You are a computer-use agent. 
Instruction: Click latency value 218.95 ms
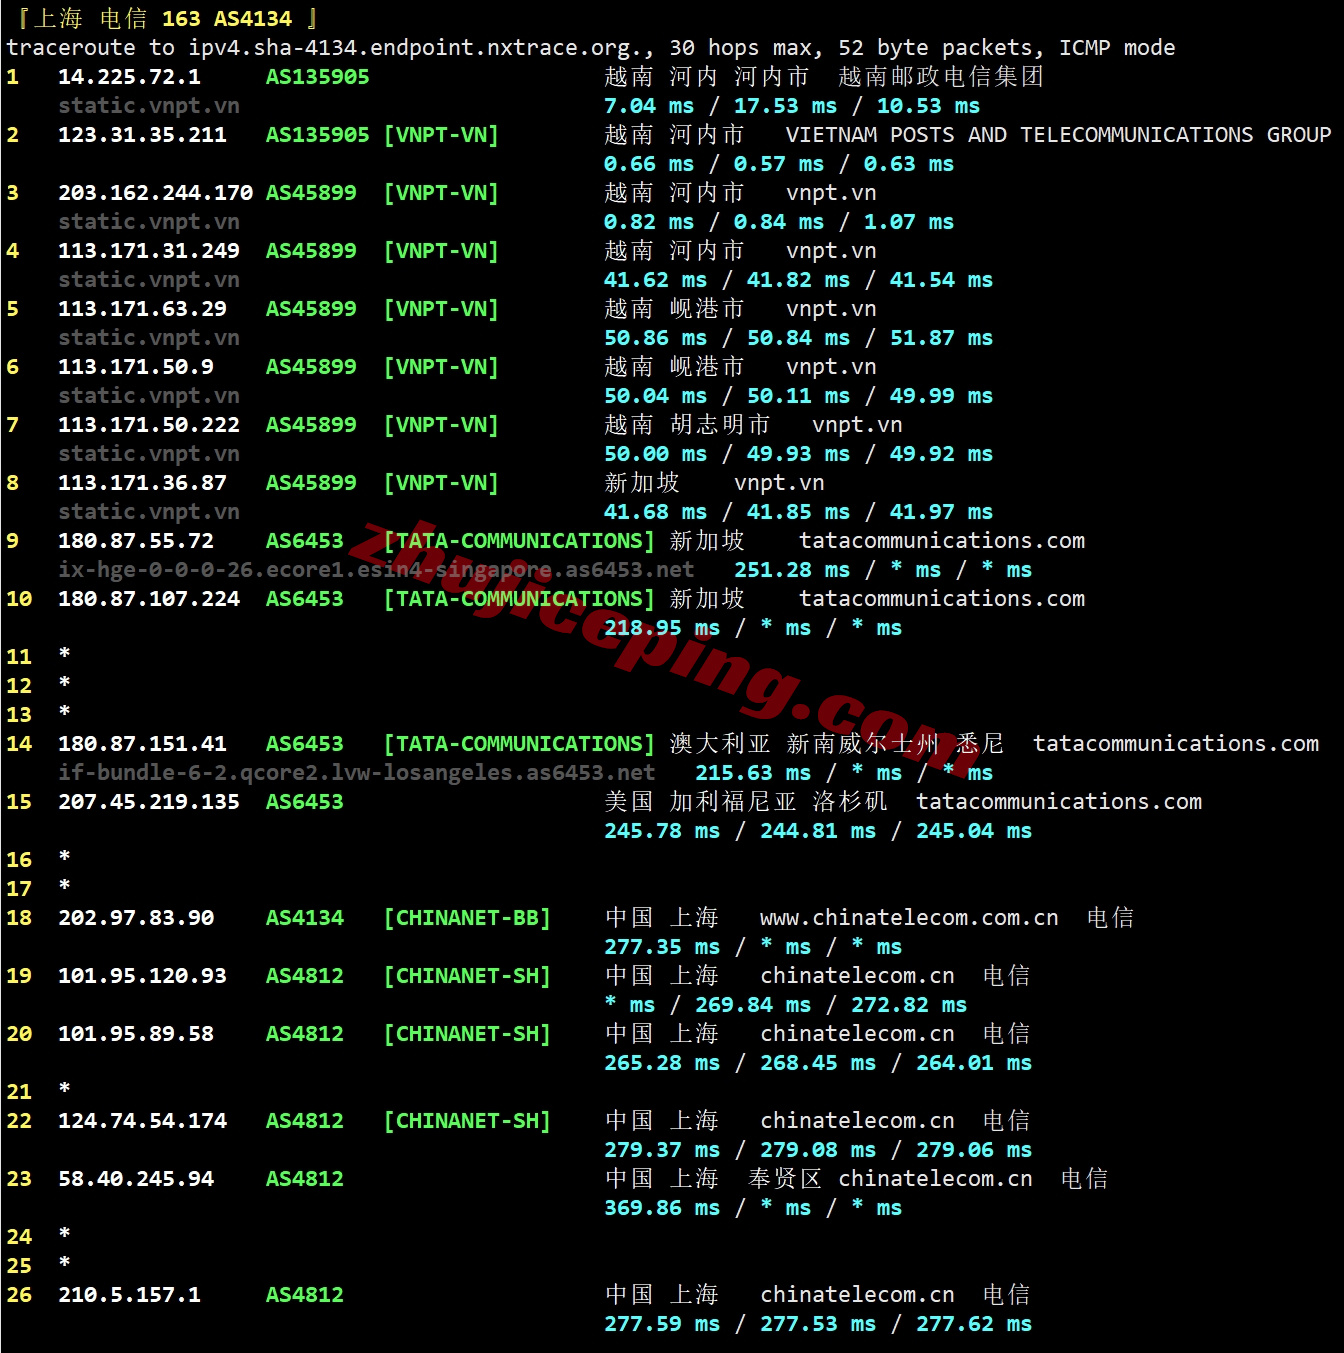tap(662, 628)
